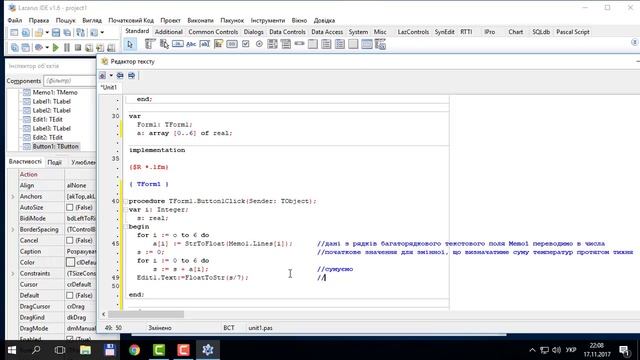Click the УКР language indicator
640x360 pixels.
click(x=571, y=350)
